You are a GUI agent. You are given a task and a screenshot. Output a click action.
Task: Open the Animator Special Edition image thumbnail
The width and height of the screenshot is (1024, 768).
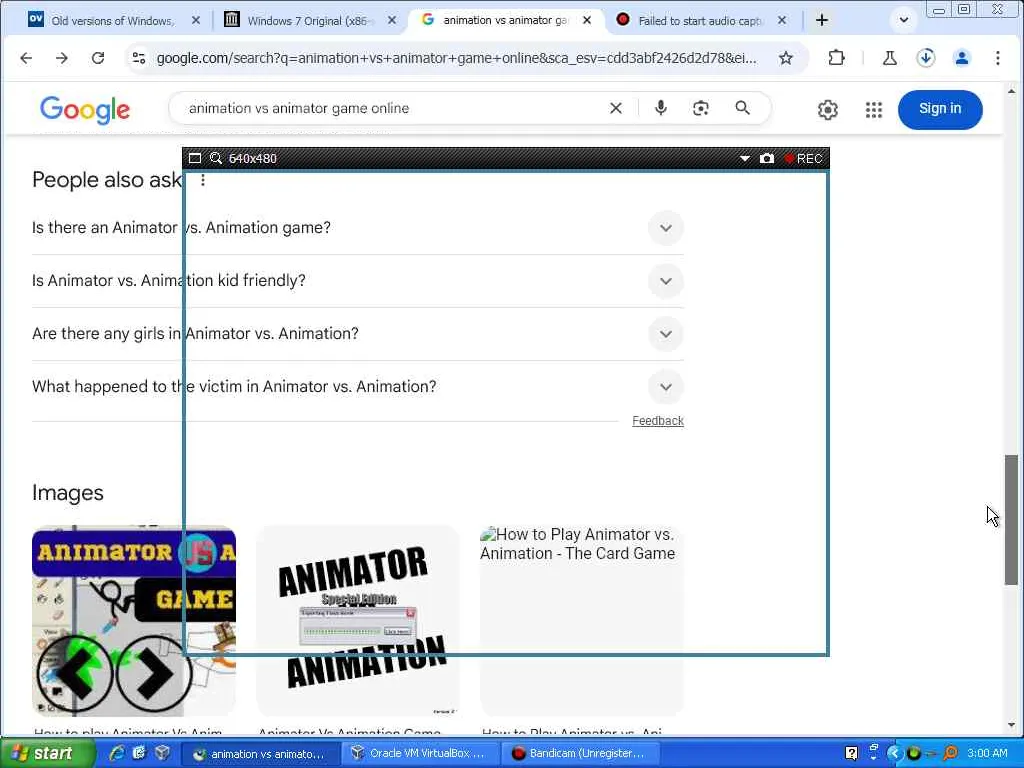(x=358, y=621)
